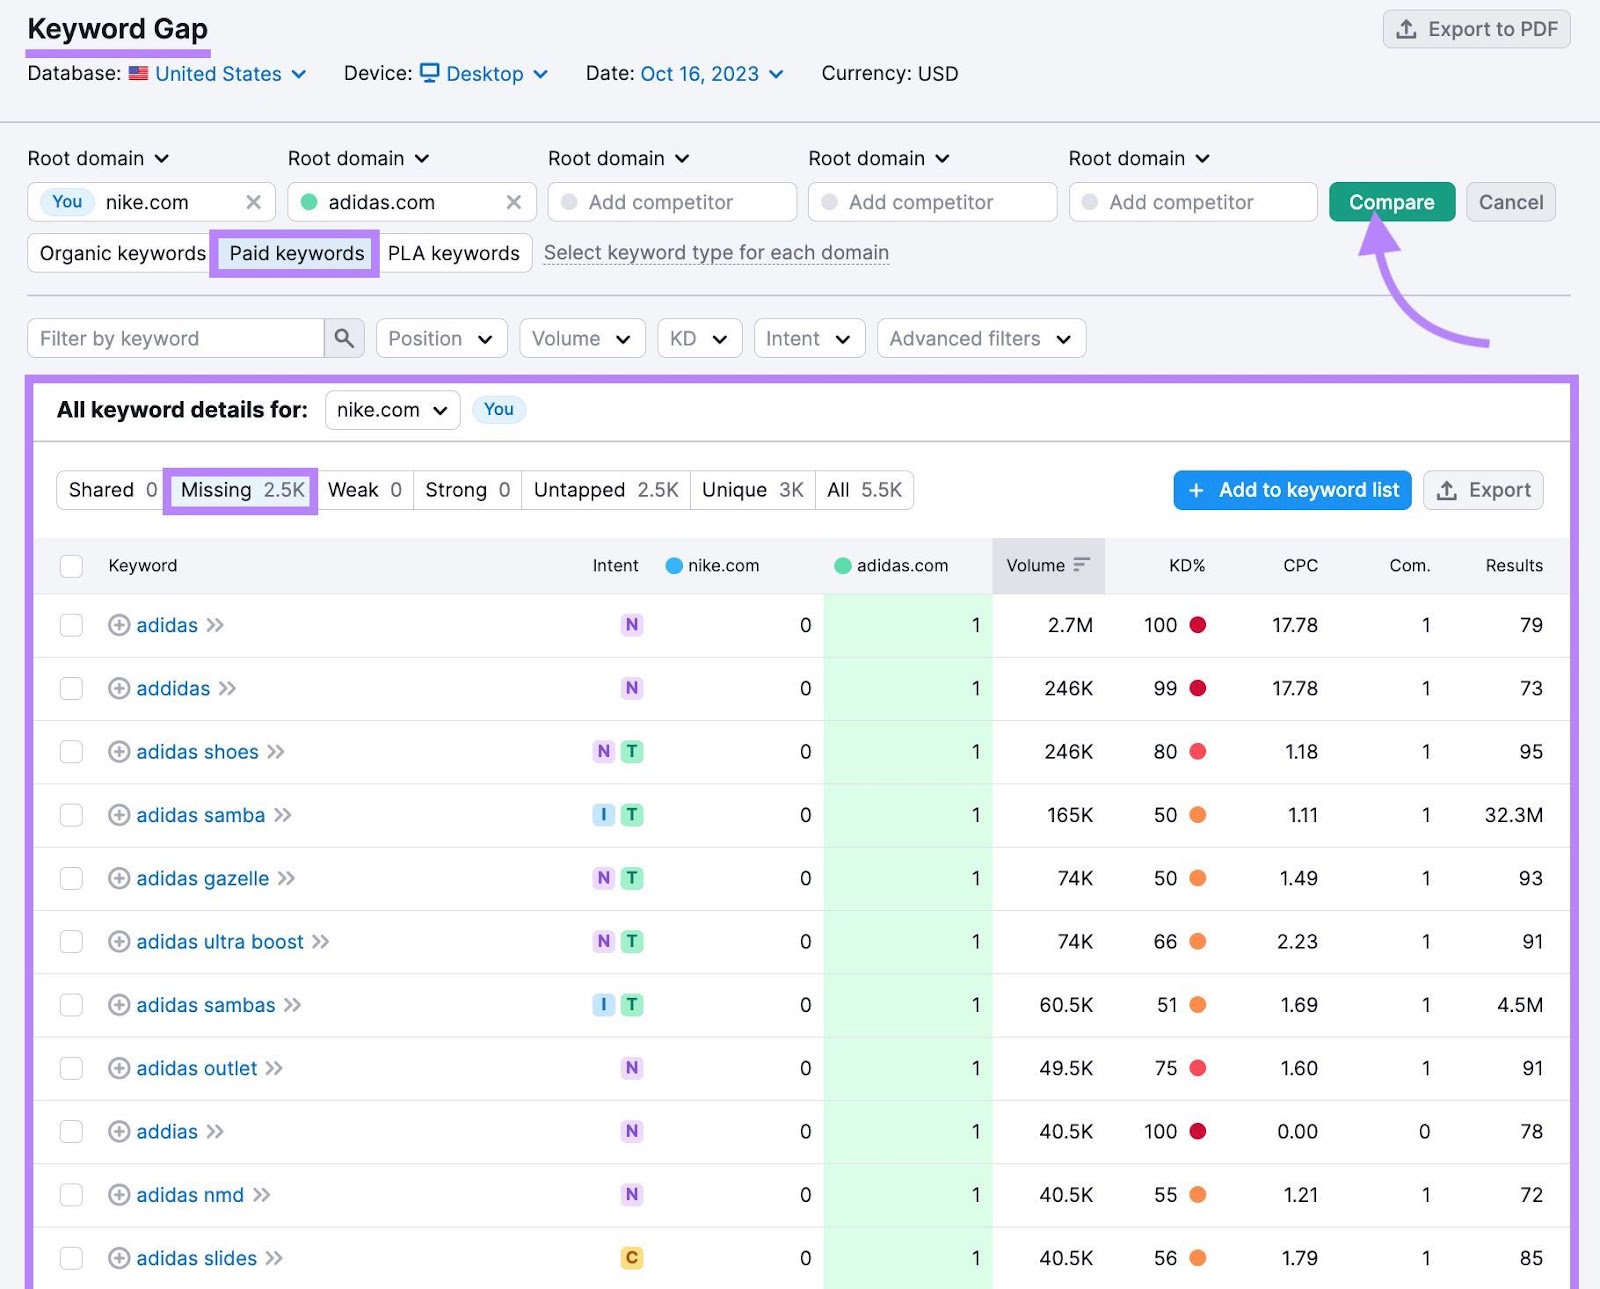
Task: Remove nike.com with its X icon
Action: (x=254, y=202)
